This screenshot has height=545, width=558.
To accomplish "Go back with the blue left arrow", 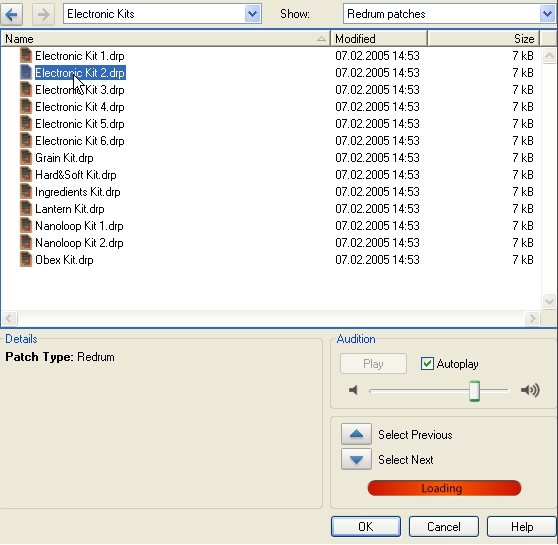I will pyautogui.click(x=12, y=14).
